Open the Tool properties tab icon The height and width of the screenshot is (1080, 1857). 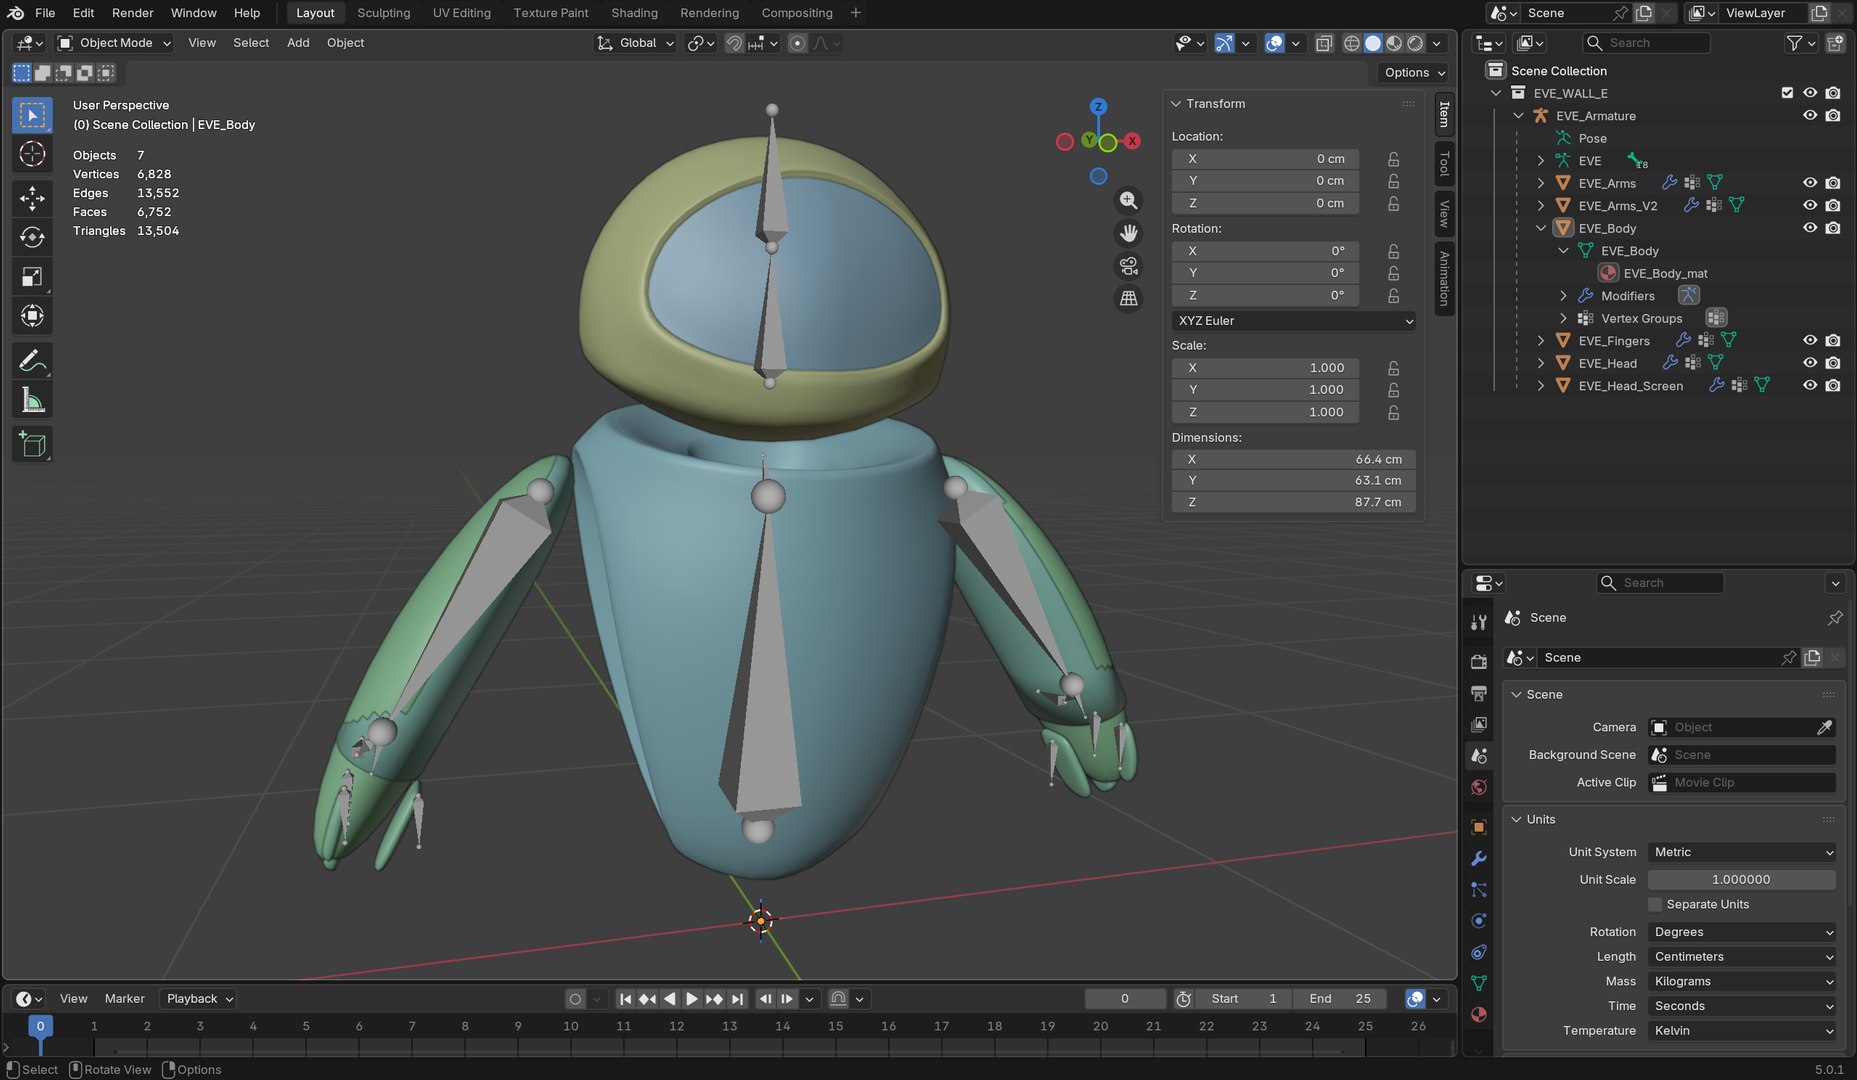tap(1479, 622)
